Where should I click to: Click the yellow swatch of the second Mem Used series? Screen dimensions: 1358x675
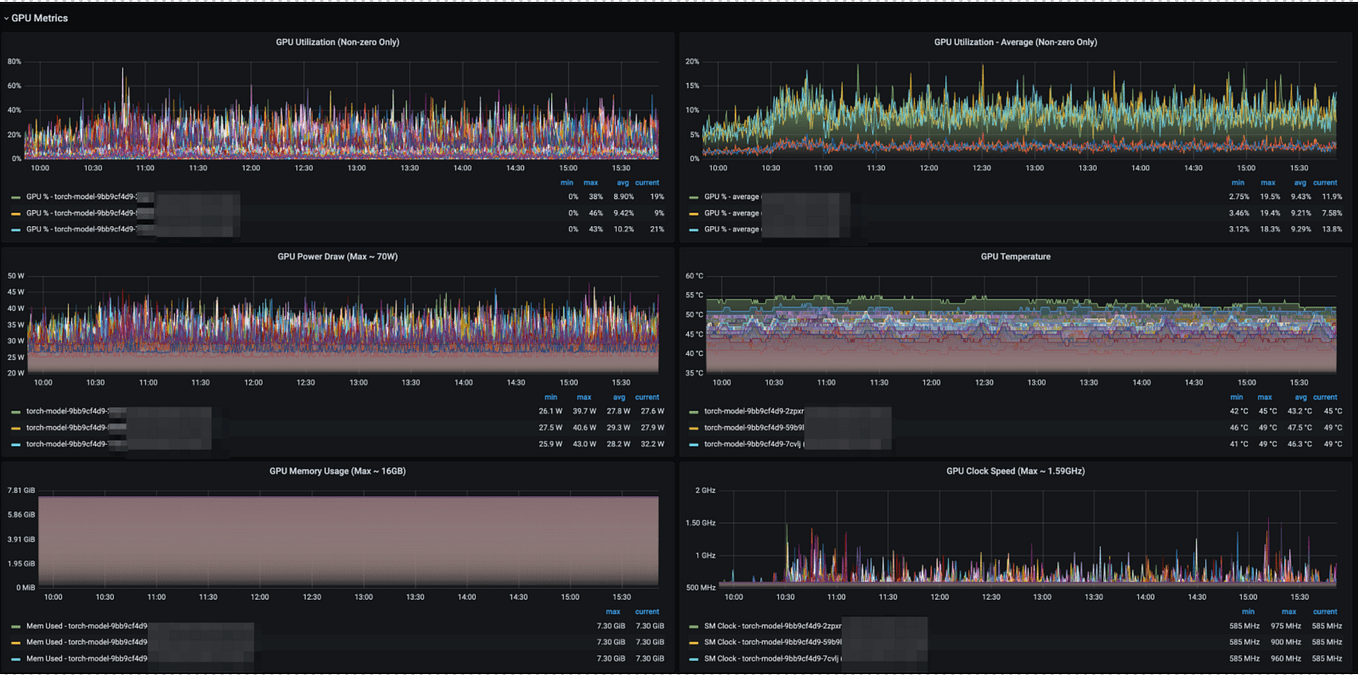tap(16, 642)
